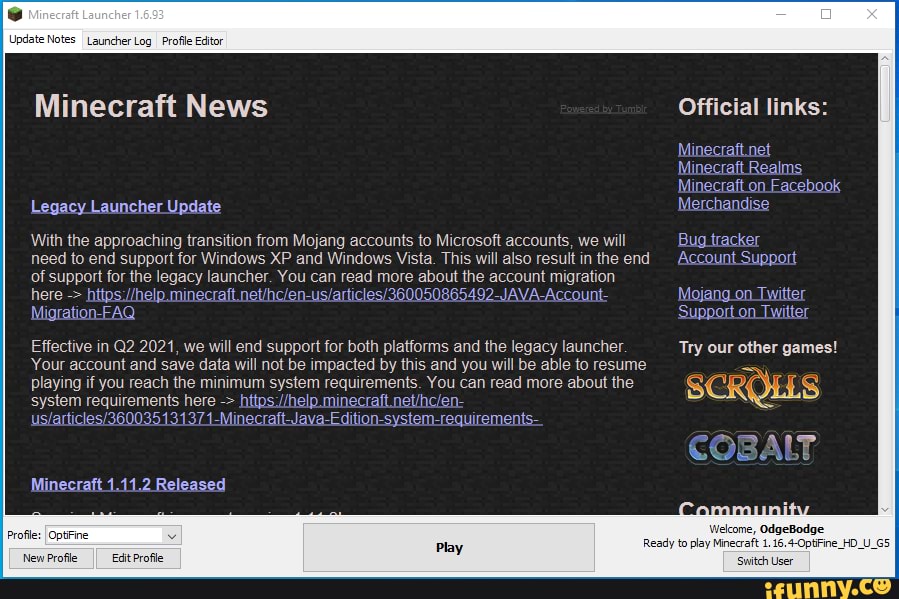
Task: Open the Profile Editor tab
Action: tap(192, 41)
